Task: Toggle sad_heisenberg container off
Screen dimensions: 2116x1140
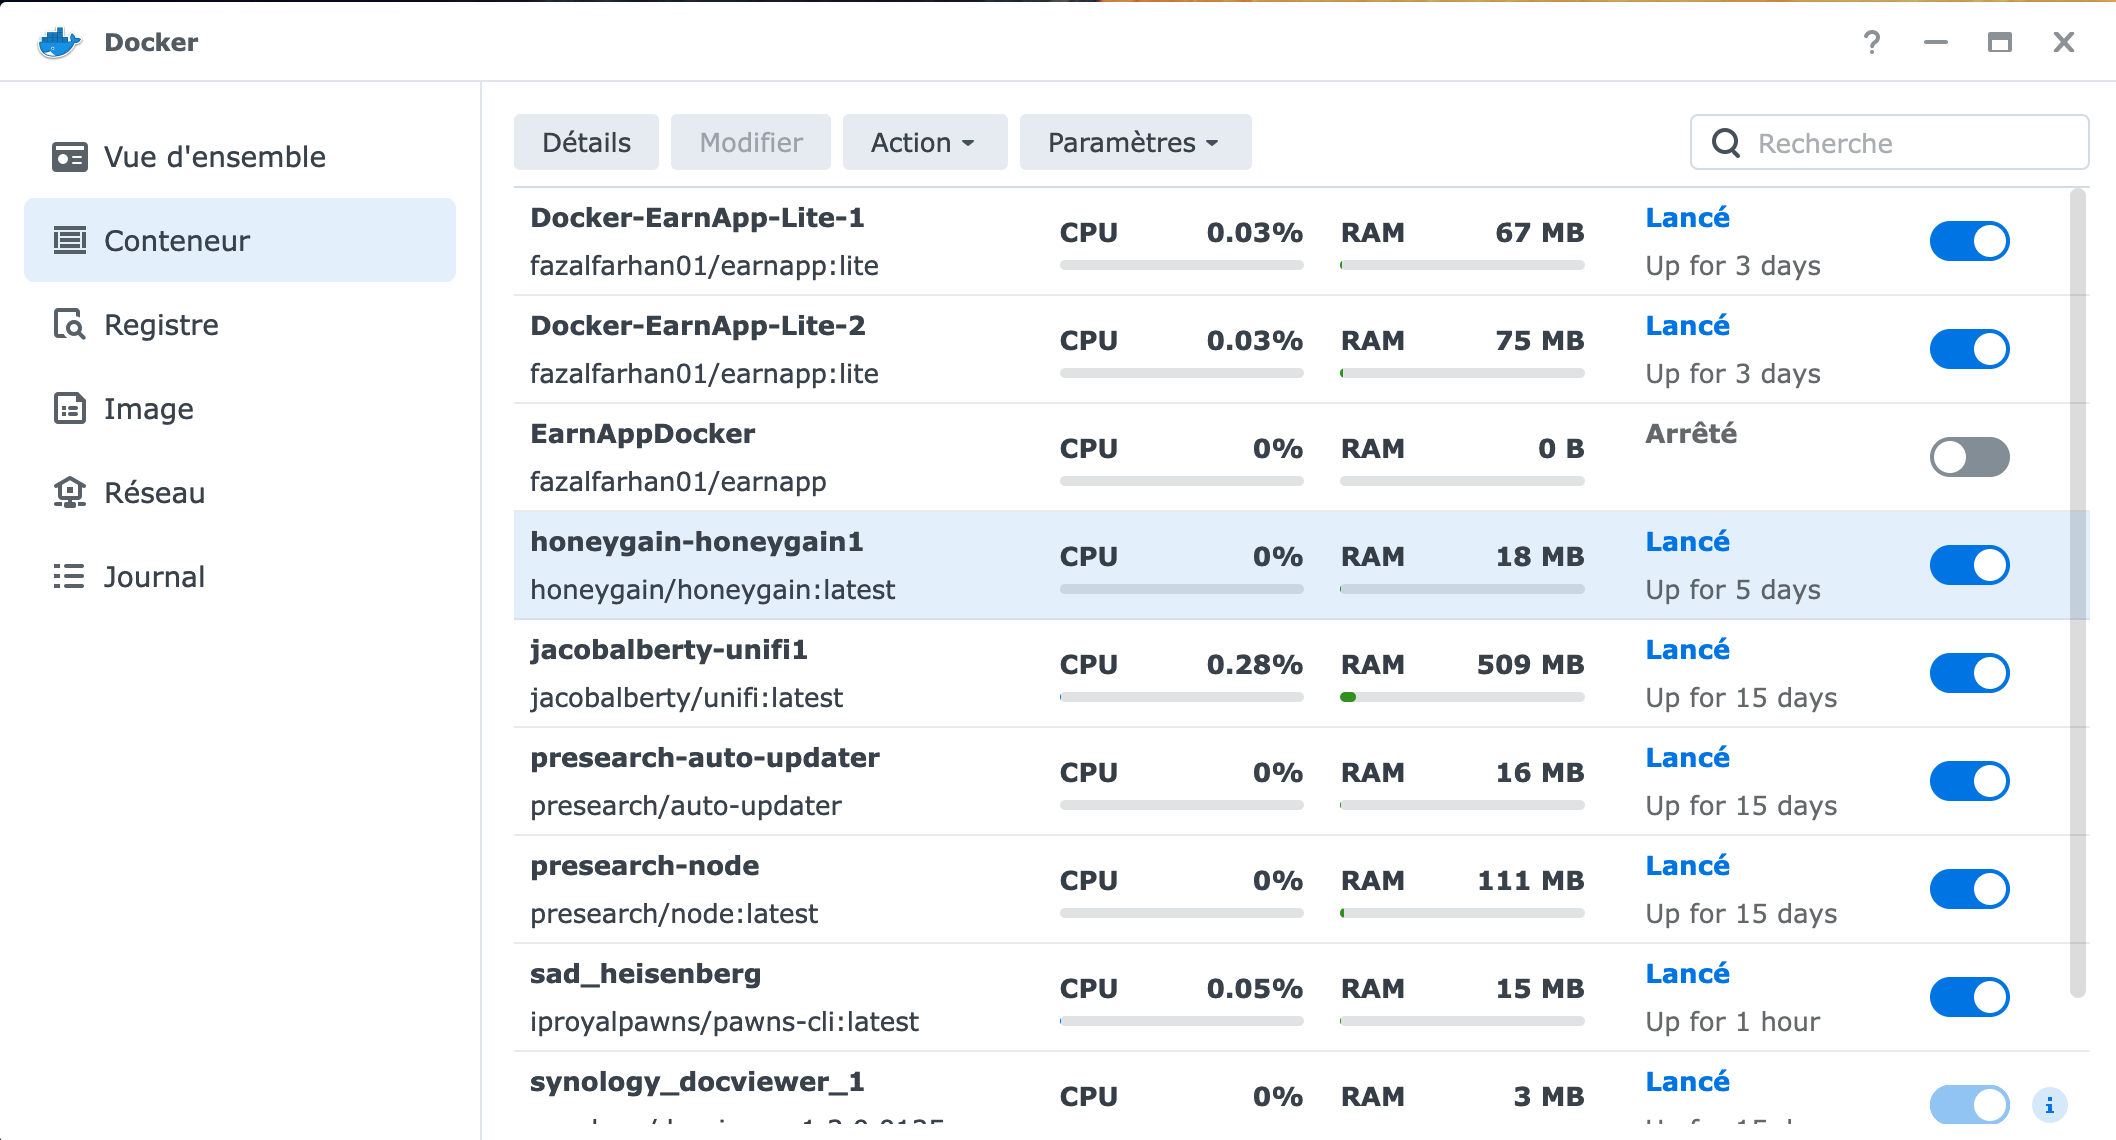Action: tap(1970, 997)
